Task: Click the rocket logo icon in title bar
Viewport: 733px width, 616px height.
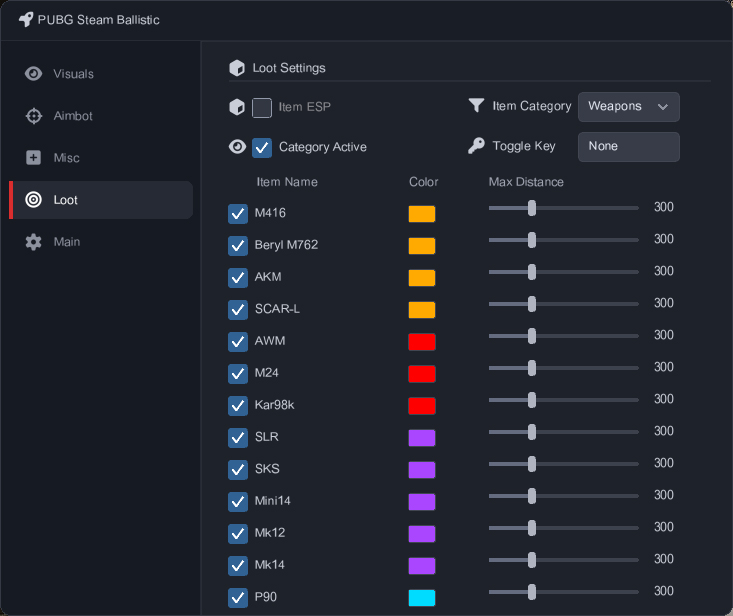Action: (26, 20)
